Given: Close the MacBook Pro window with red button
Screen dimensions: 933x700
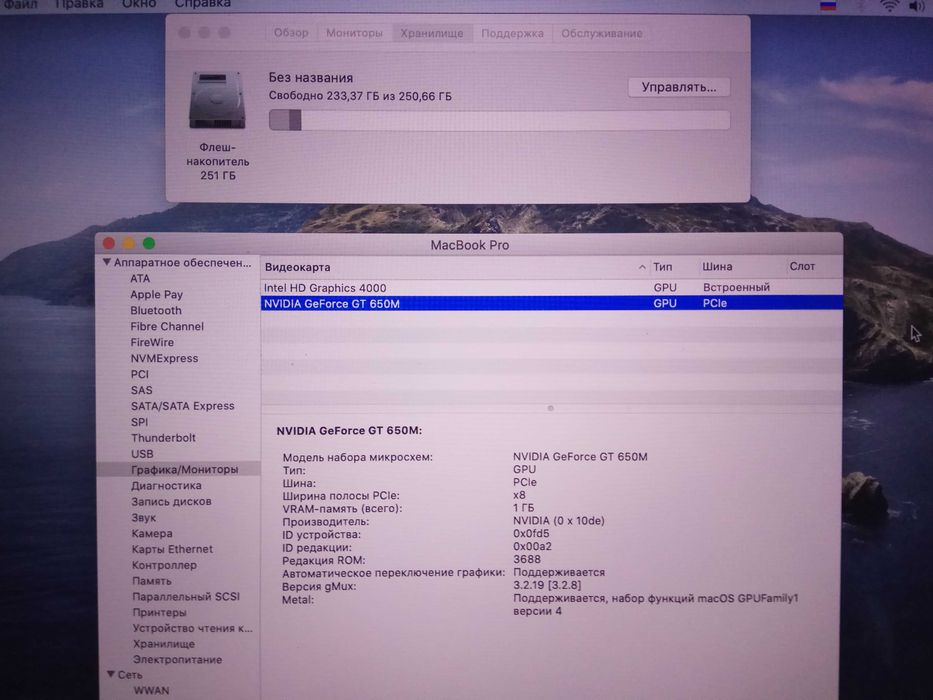Looking at the screenshot, I should point(109,243).
